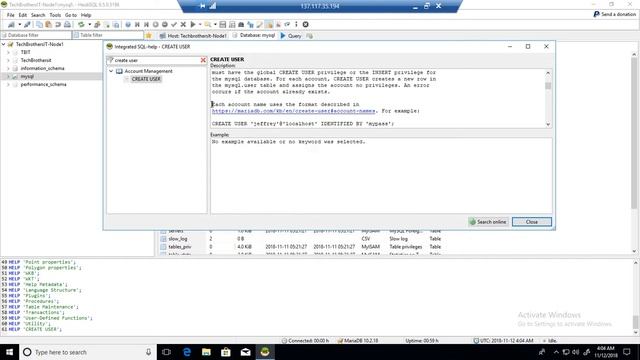Clear SQL-help filter with the red X
640x360 pixels.
203,60
